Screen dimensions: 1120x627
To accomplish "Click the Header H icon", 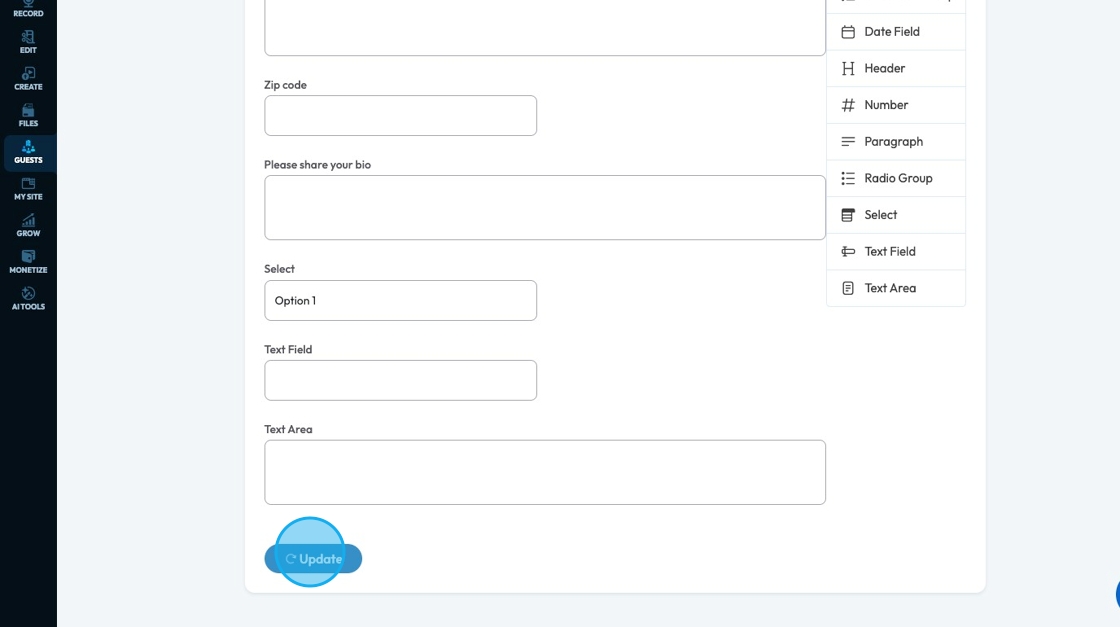I will tap(848, 69).
